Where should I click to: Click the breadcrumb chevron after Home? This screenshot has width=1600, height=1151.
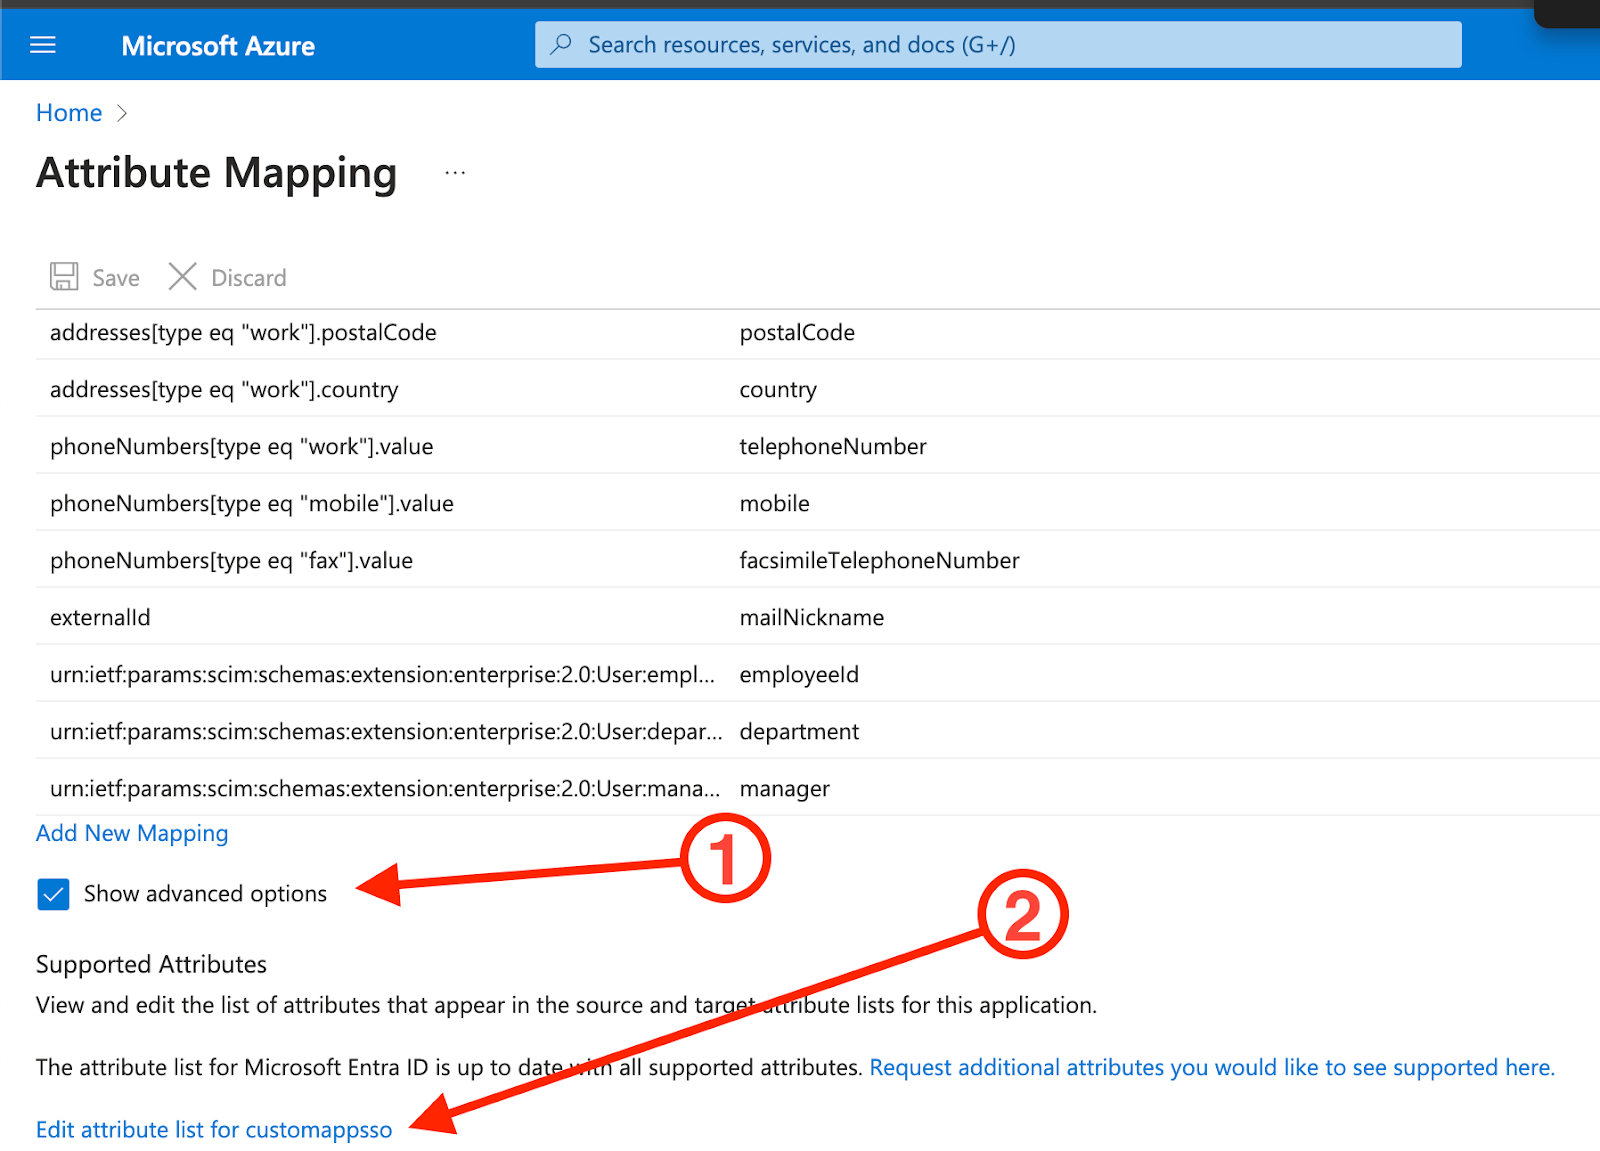click(x=122, y=113)
